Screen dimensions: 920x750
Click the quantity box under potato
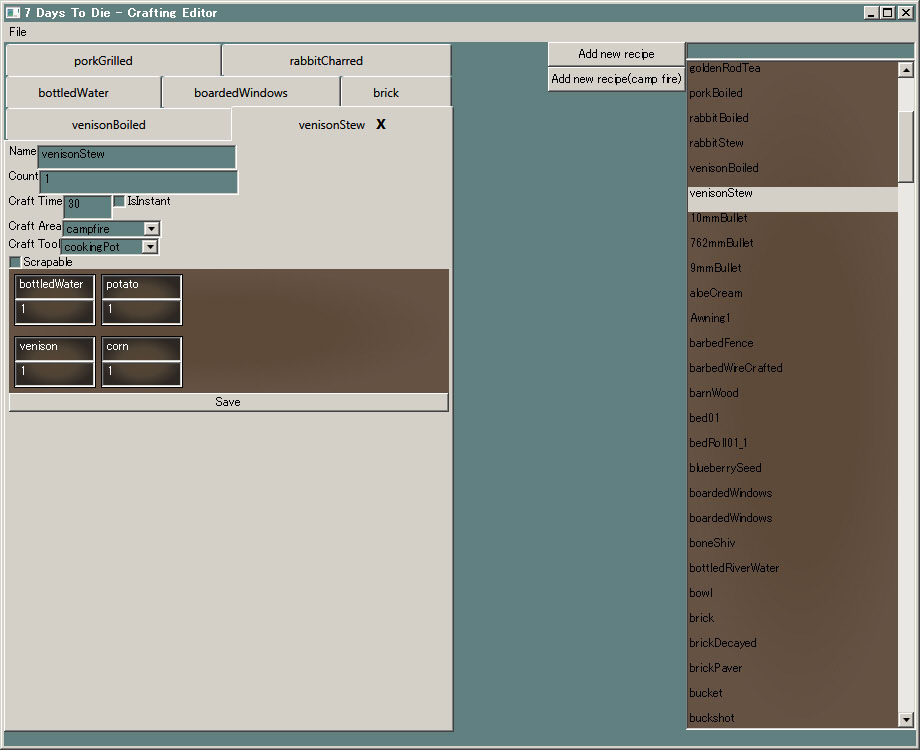[x=141, y=312]
